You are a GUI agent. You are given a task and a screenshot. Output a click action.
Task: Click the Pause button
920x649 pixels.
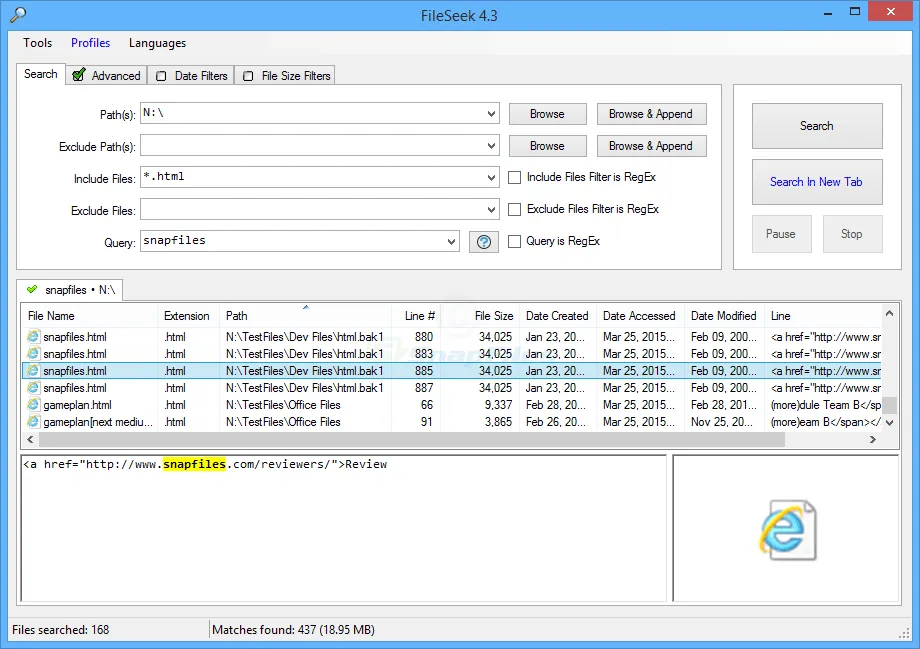point(782,234)
